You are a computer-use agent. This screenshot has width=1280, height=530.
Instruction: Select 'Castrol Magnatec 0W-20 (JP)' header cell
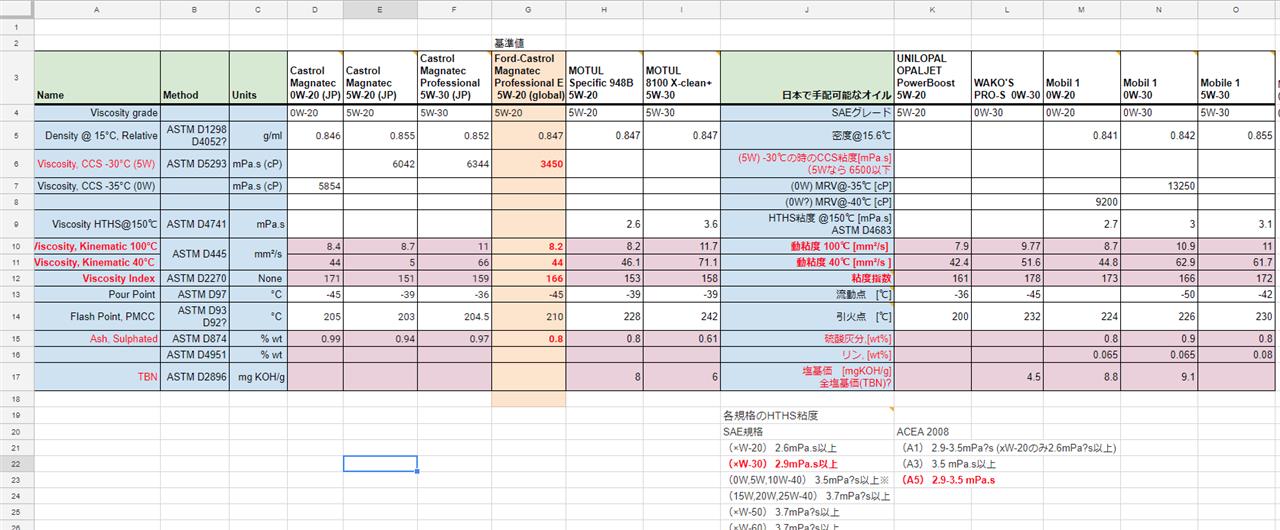[x=315, y=77]
